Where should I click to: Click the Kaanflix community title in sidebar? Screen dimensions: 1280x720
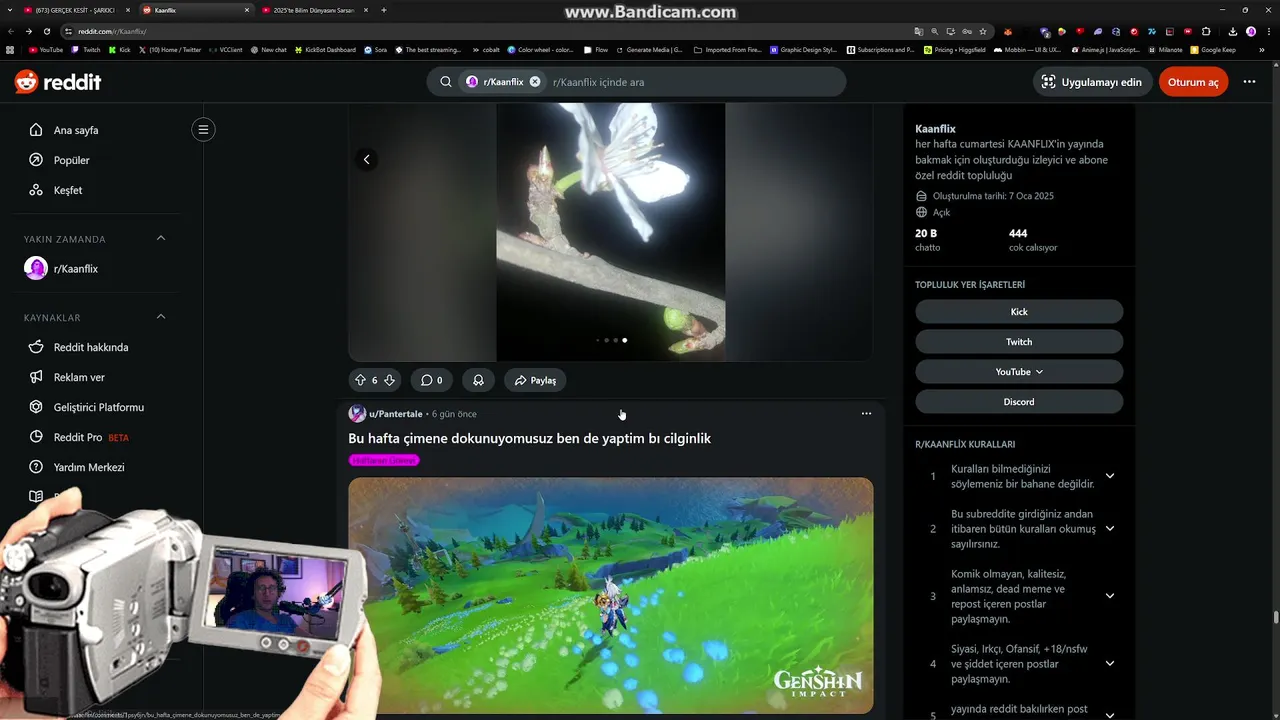point(935,129)
